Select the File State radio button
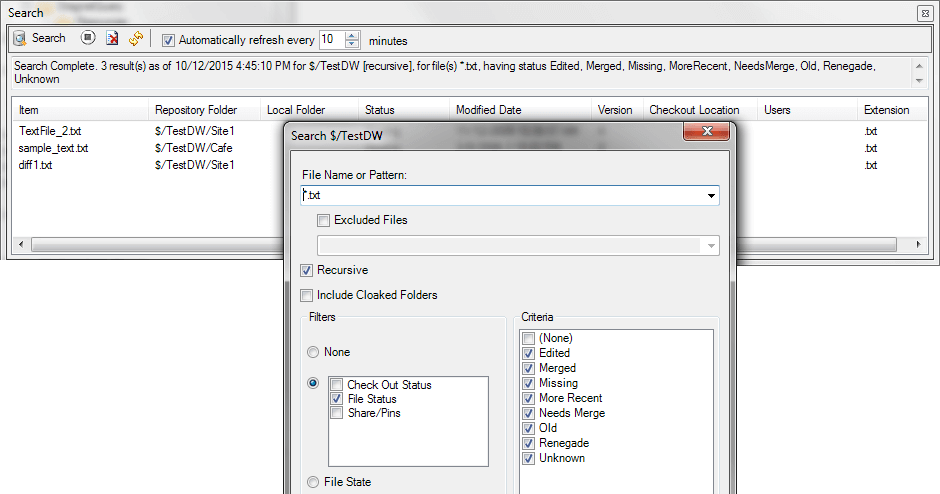This screenshot has width=940, height=494. pyautogui.click(x=314, y=482)
